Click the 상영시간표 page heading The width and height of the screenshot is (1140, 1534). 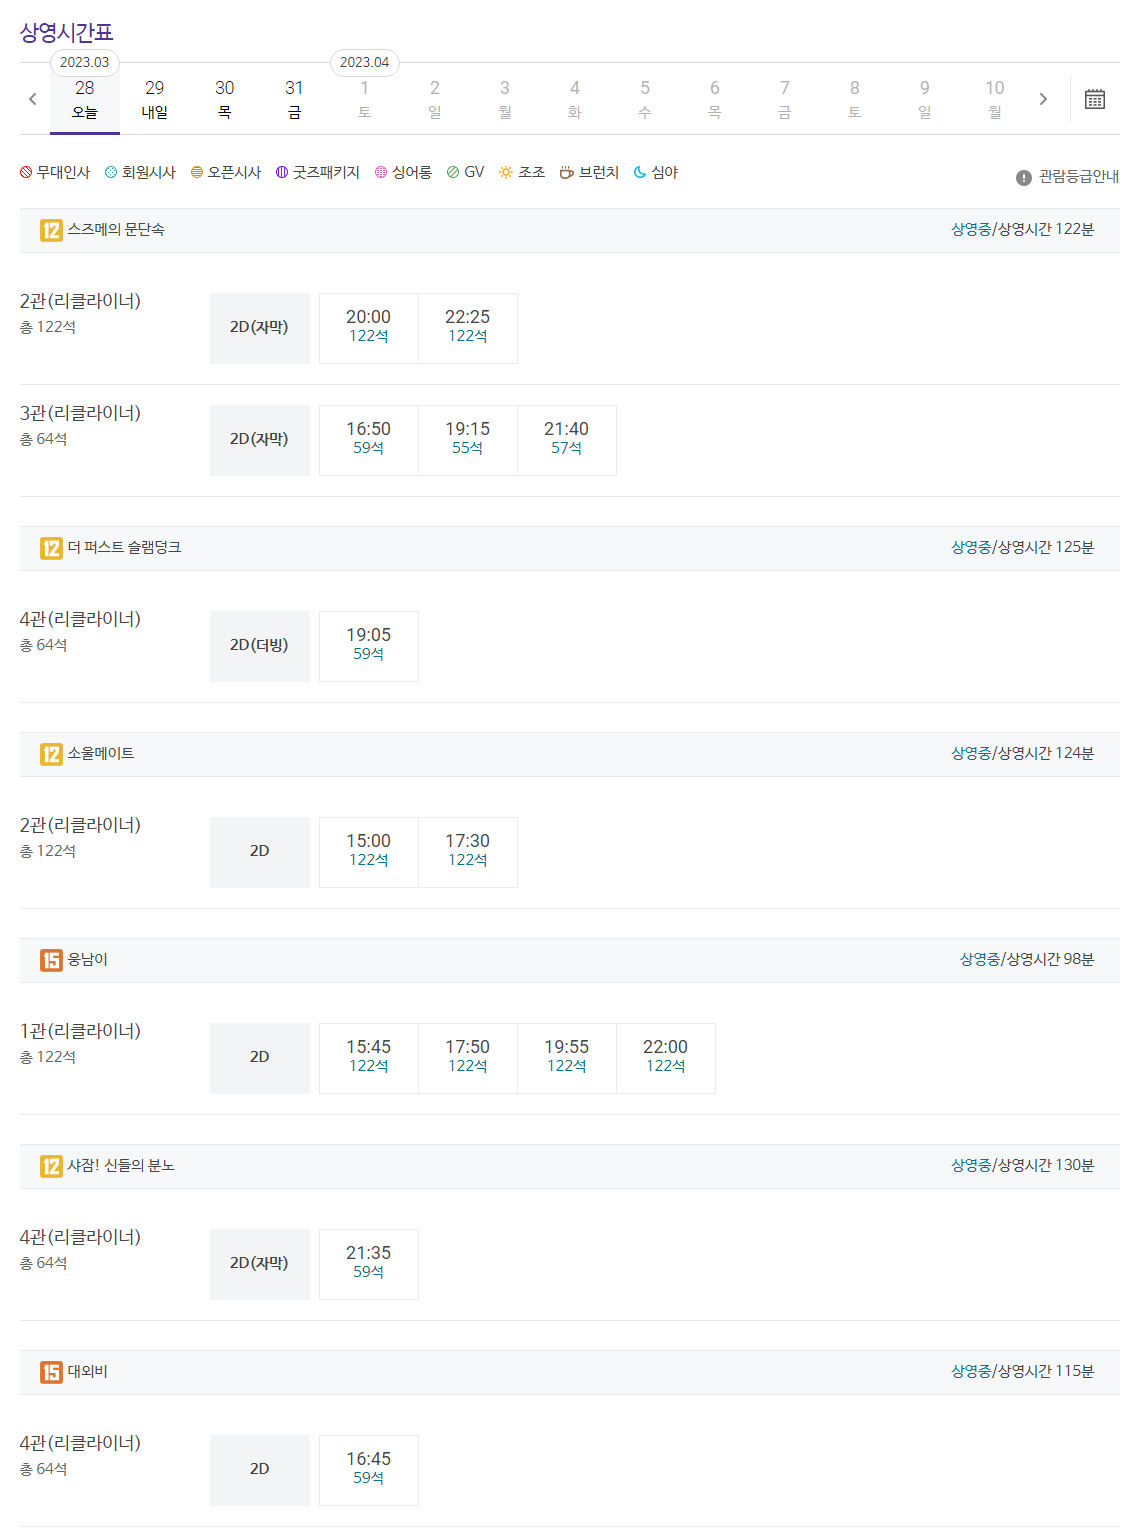click(x=67, y=33)
